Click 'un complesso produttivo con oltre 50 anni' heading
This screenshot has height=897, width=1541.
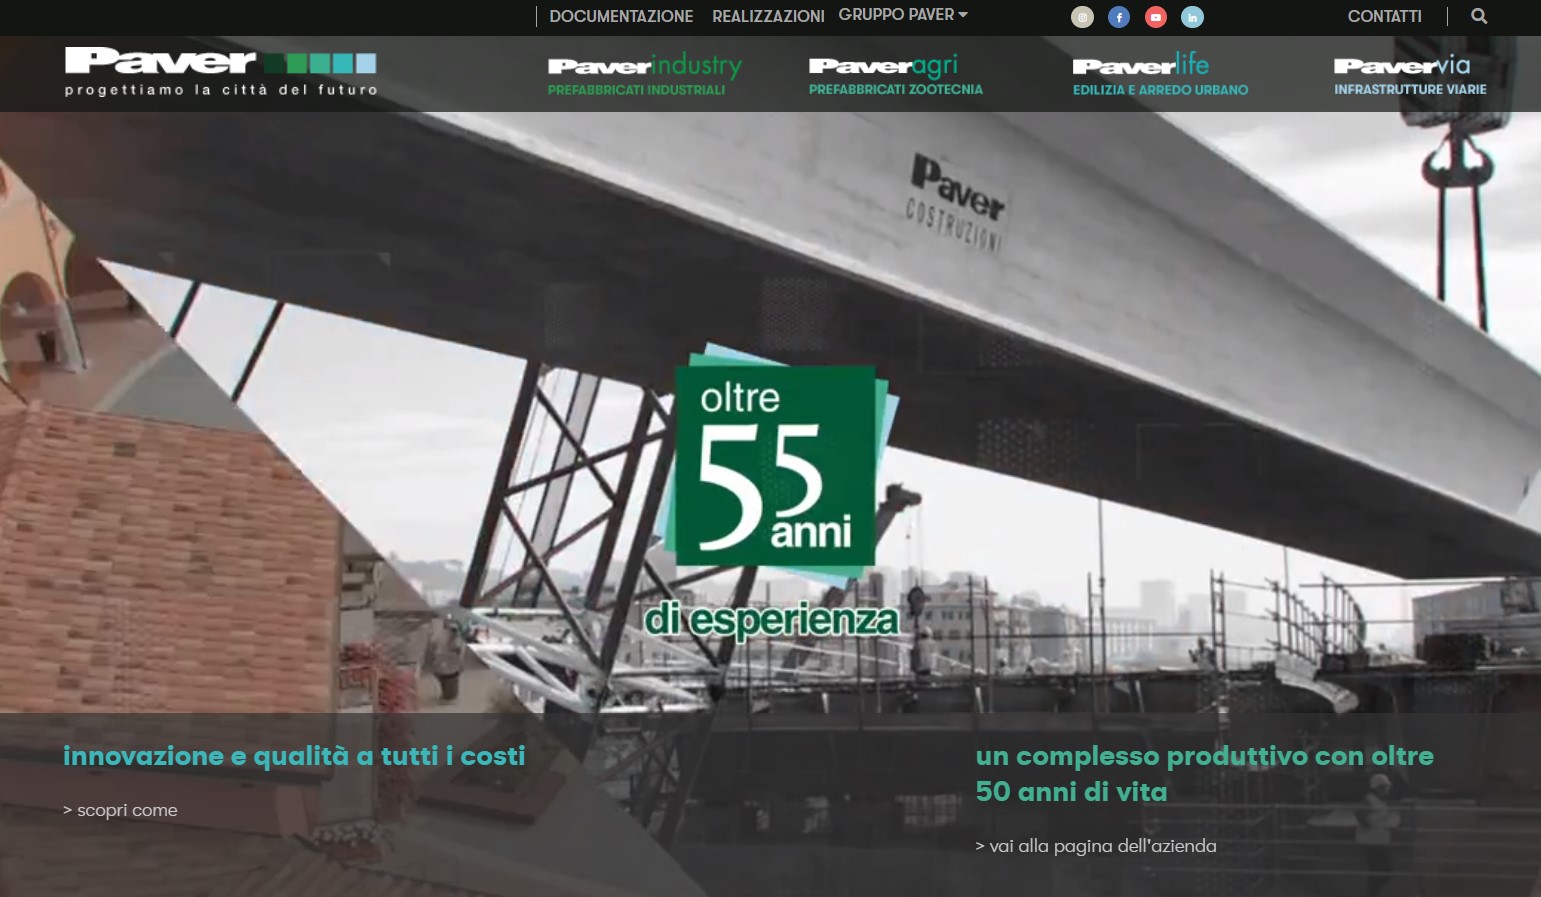point(1204,774)
